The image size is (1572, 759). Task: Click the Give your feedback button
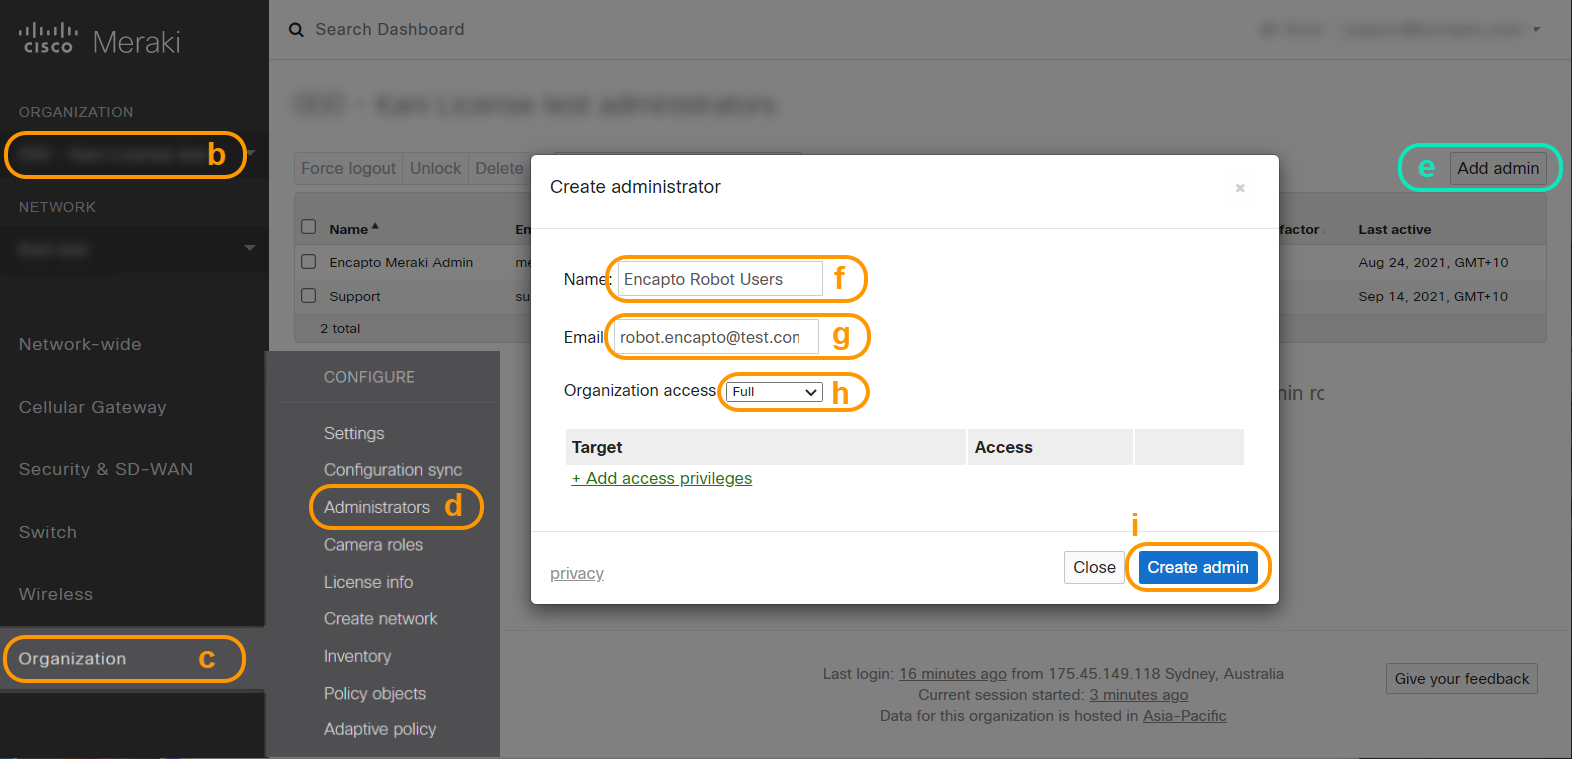tap(1462, 679)
